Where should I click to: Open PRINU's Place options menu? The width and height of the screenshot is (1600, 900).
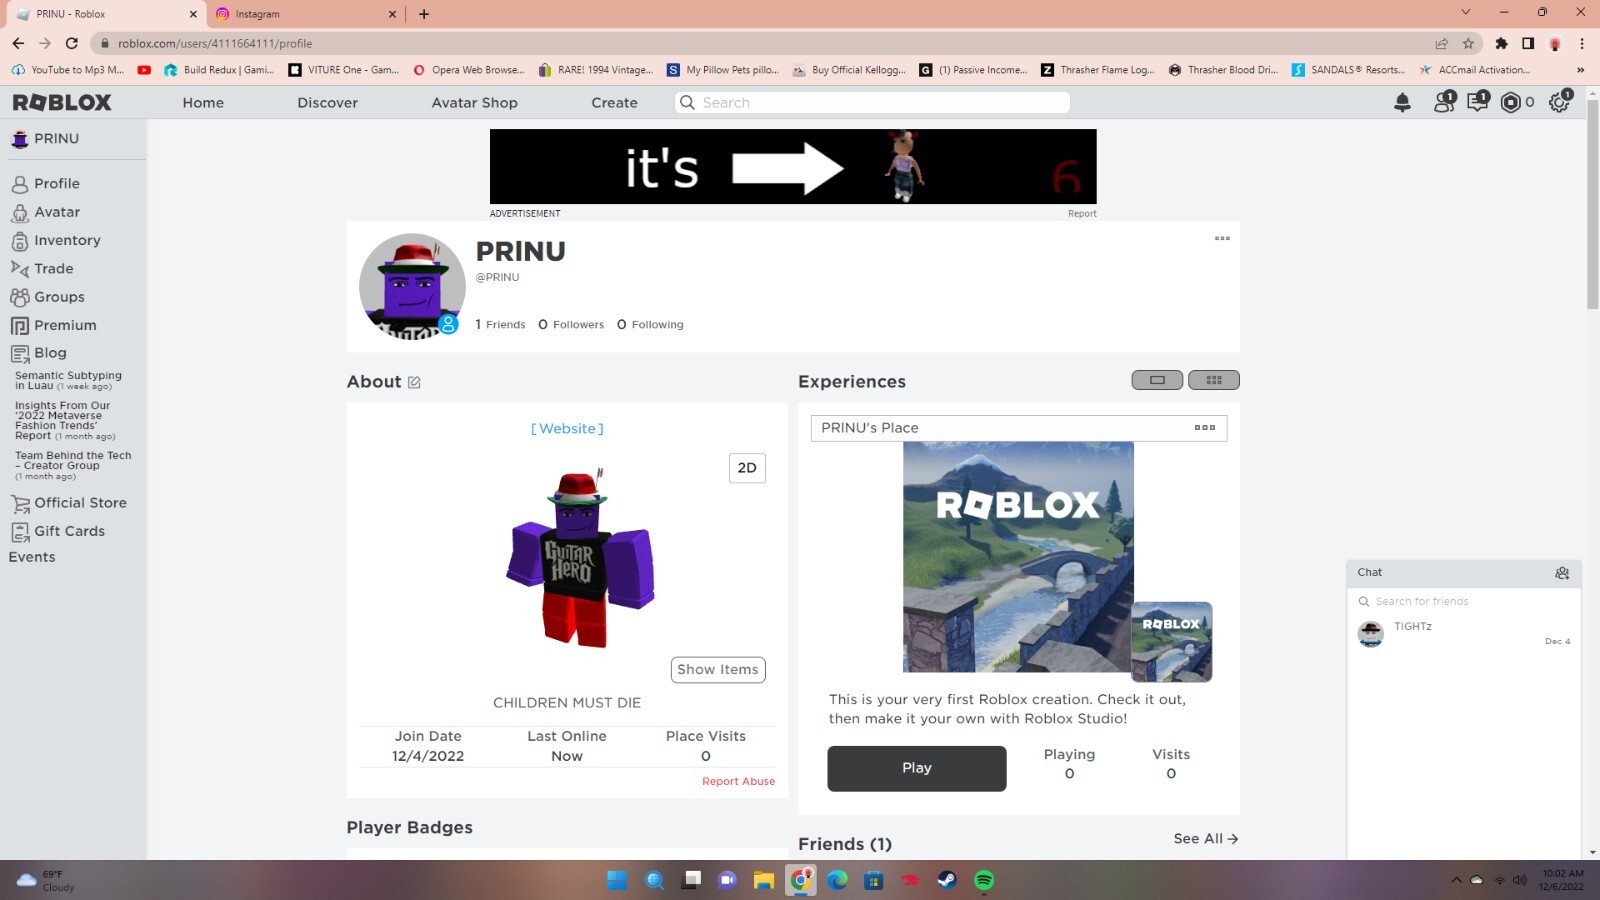click(1204, 427)
